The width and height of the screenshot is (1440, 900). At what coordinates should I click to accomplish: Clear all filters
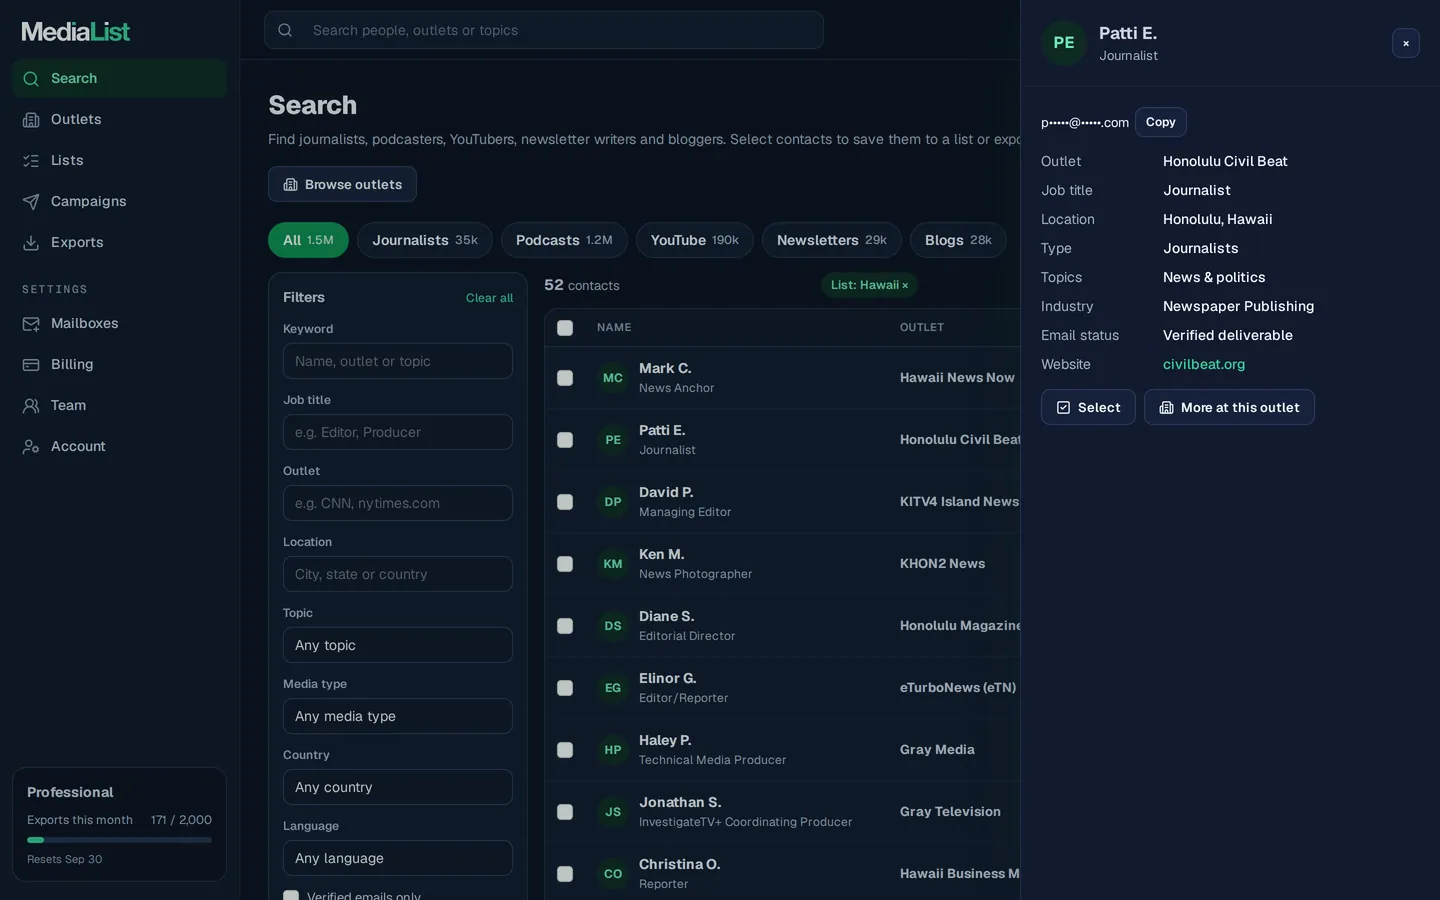pyautogui.click(x=489, y=298)
